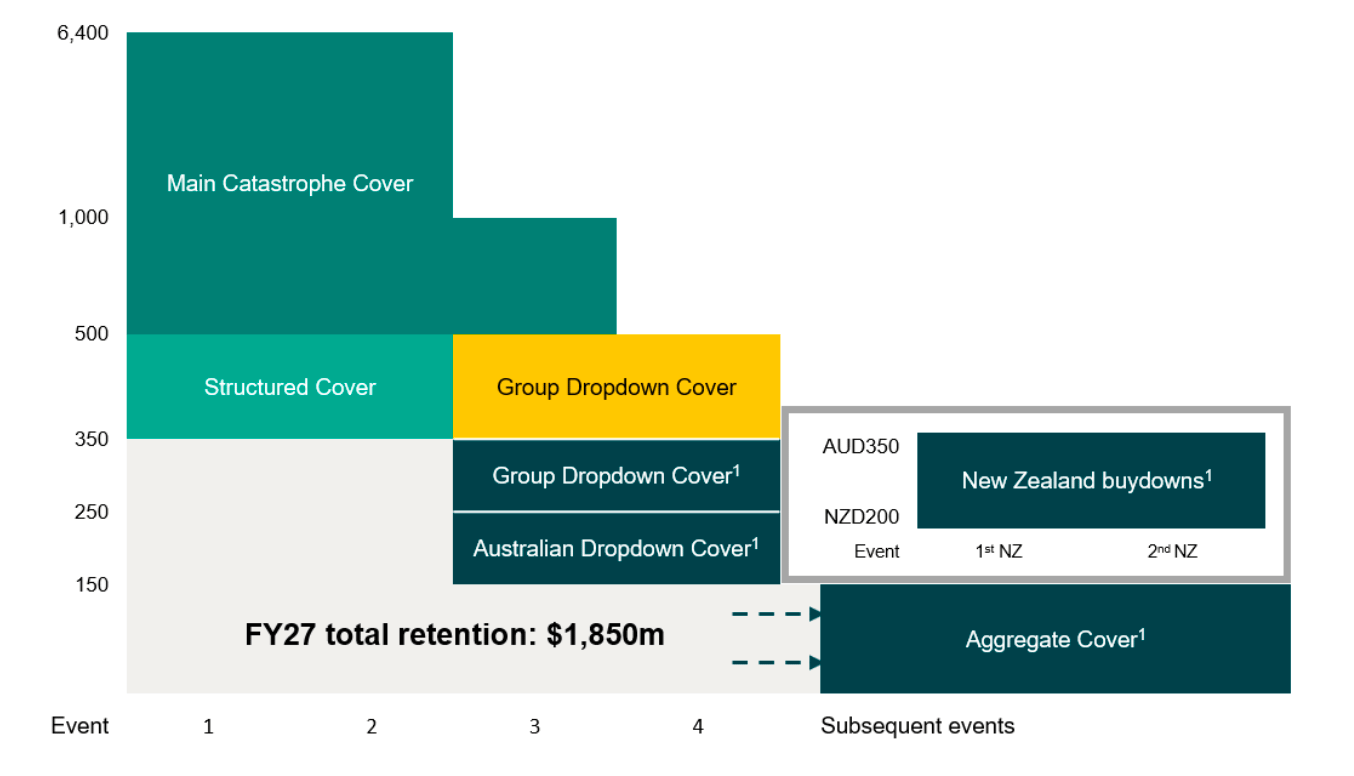Click the event number 4 on the bottom axis
1354x776 pixels.
(x=698, y=727)
